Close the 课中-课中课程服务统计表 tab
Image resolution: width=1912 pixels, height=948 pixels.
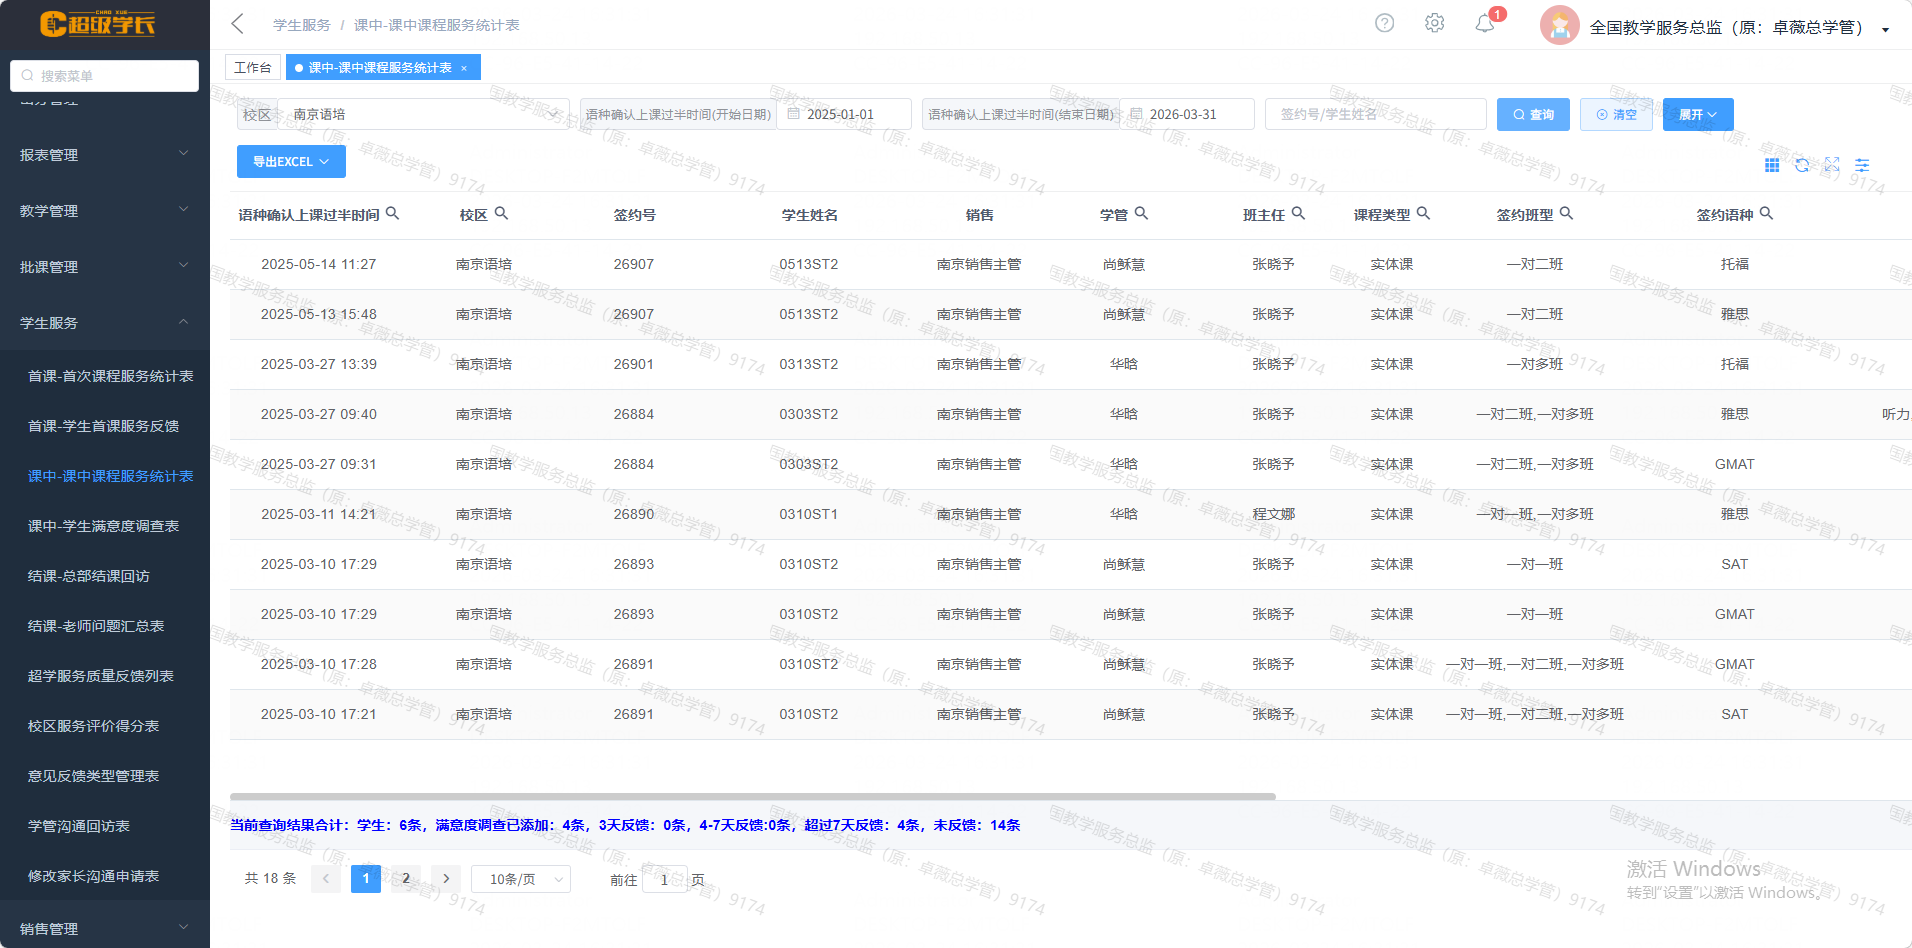click(x=464, y=68)
